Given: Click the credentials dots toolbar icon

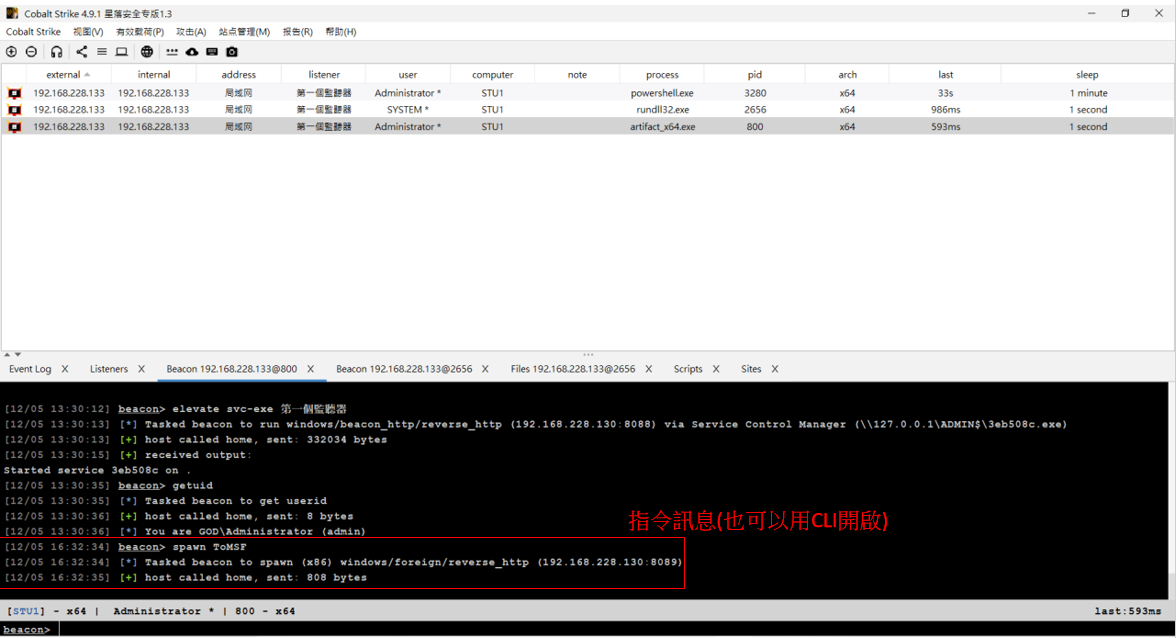Looking at the screenshot, I should (x=172, y=52).
